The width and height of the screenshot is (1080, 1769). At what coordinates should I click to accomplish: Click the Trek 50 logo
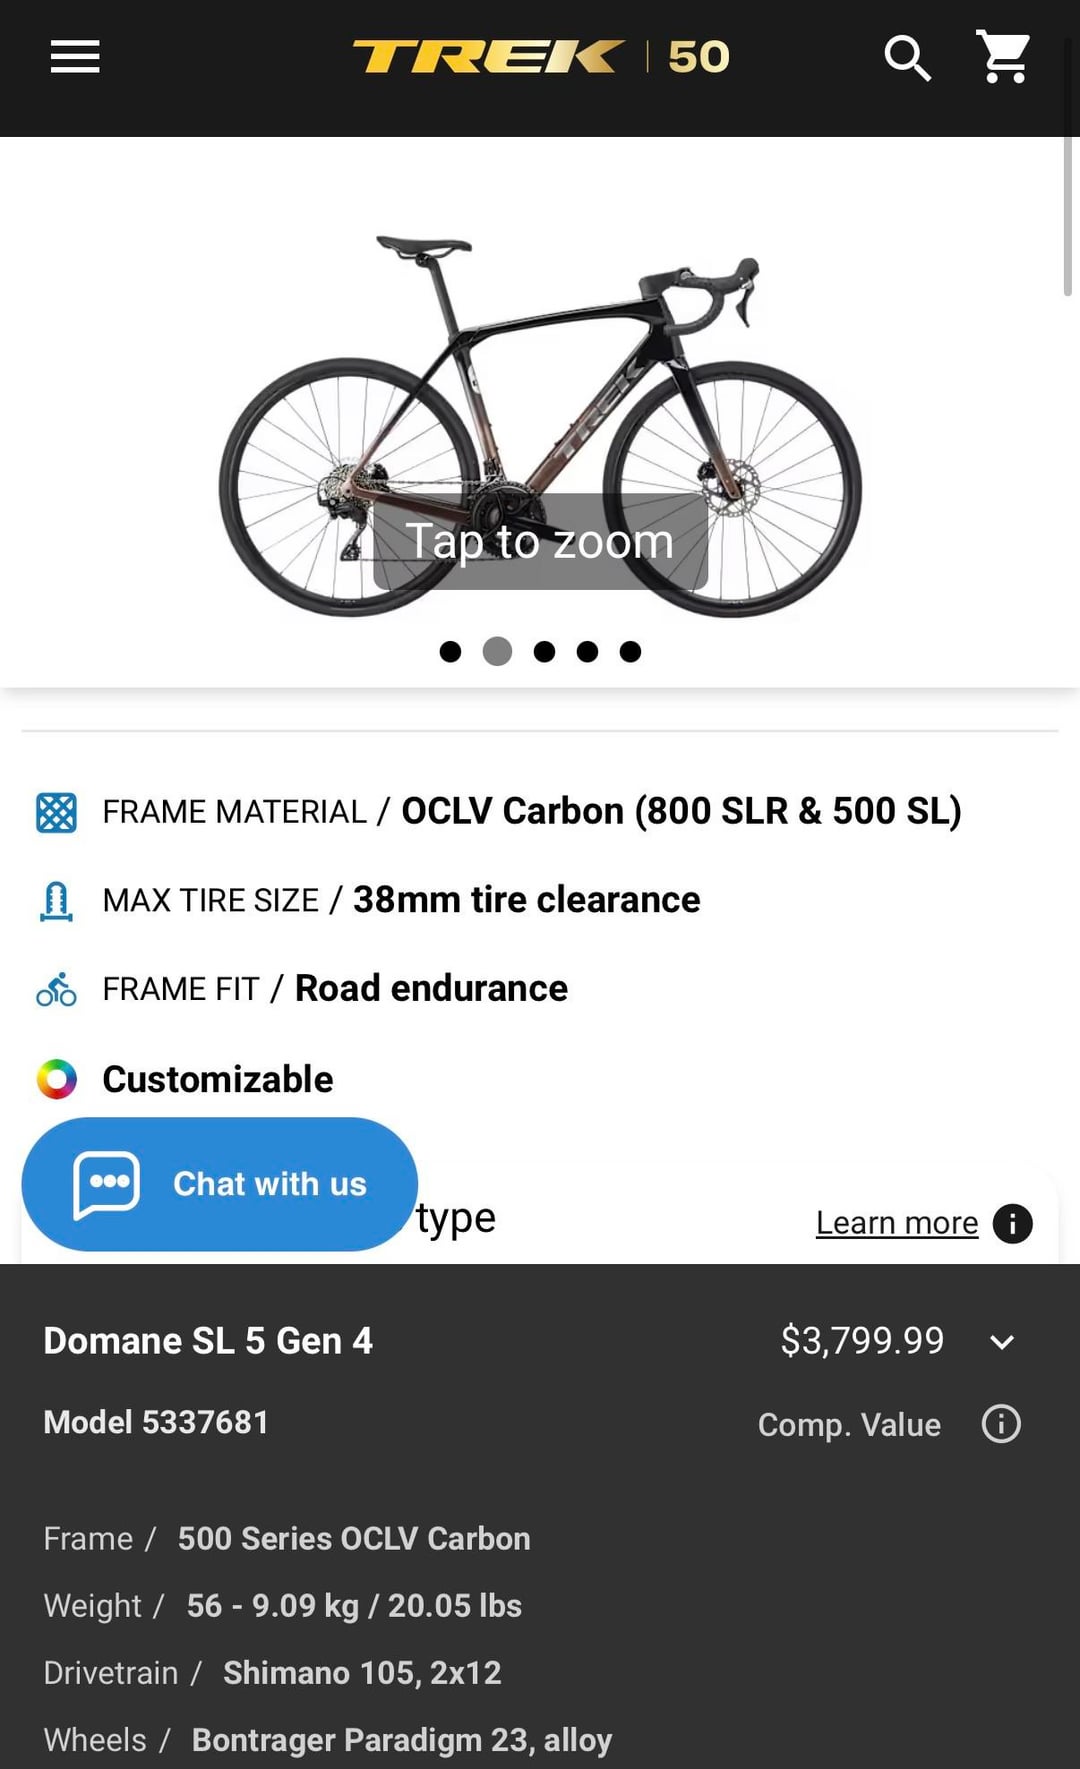pyautogui.click(x=541, y=57)
